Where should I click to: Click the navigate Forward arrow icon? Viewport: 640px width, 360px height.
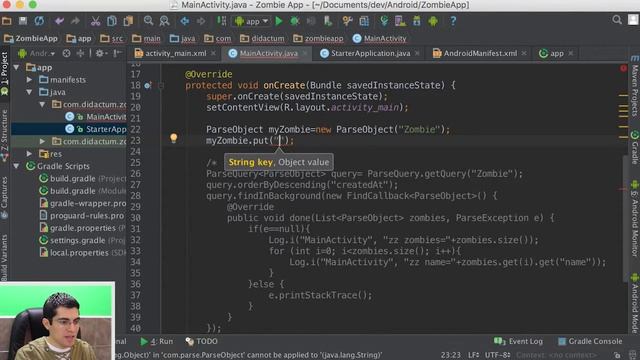(x=201, y=21)
